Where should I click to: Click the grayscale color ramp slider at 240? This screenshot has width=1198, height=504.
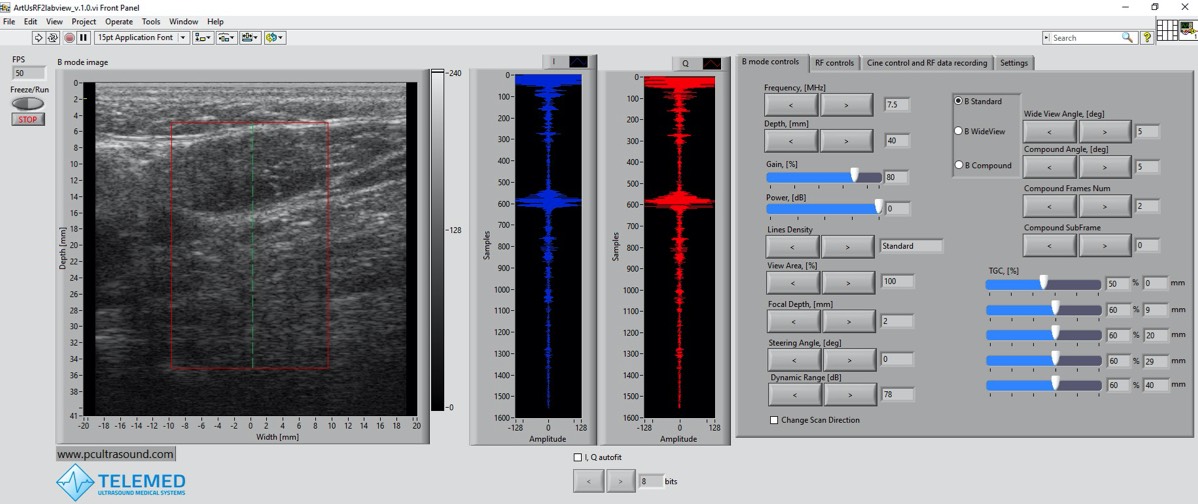437,72
